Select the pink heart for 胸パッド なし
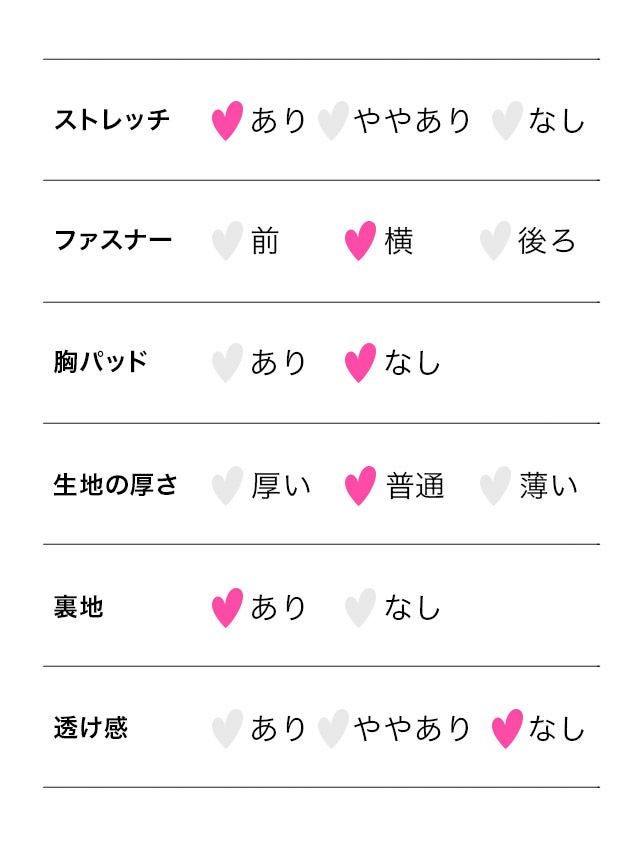Image resolution: width=640 pixels, height=854 pixels. click(360, 363)
